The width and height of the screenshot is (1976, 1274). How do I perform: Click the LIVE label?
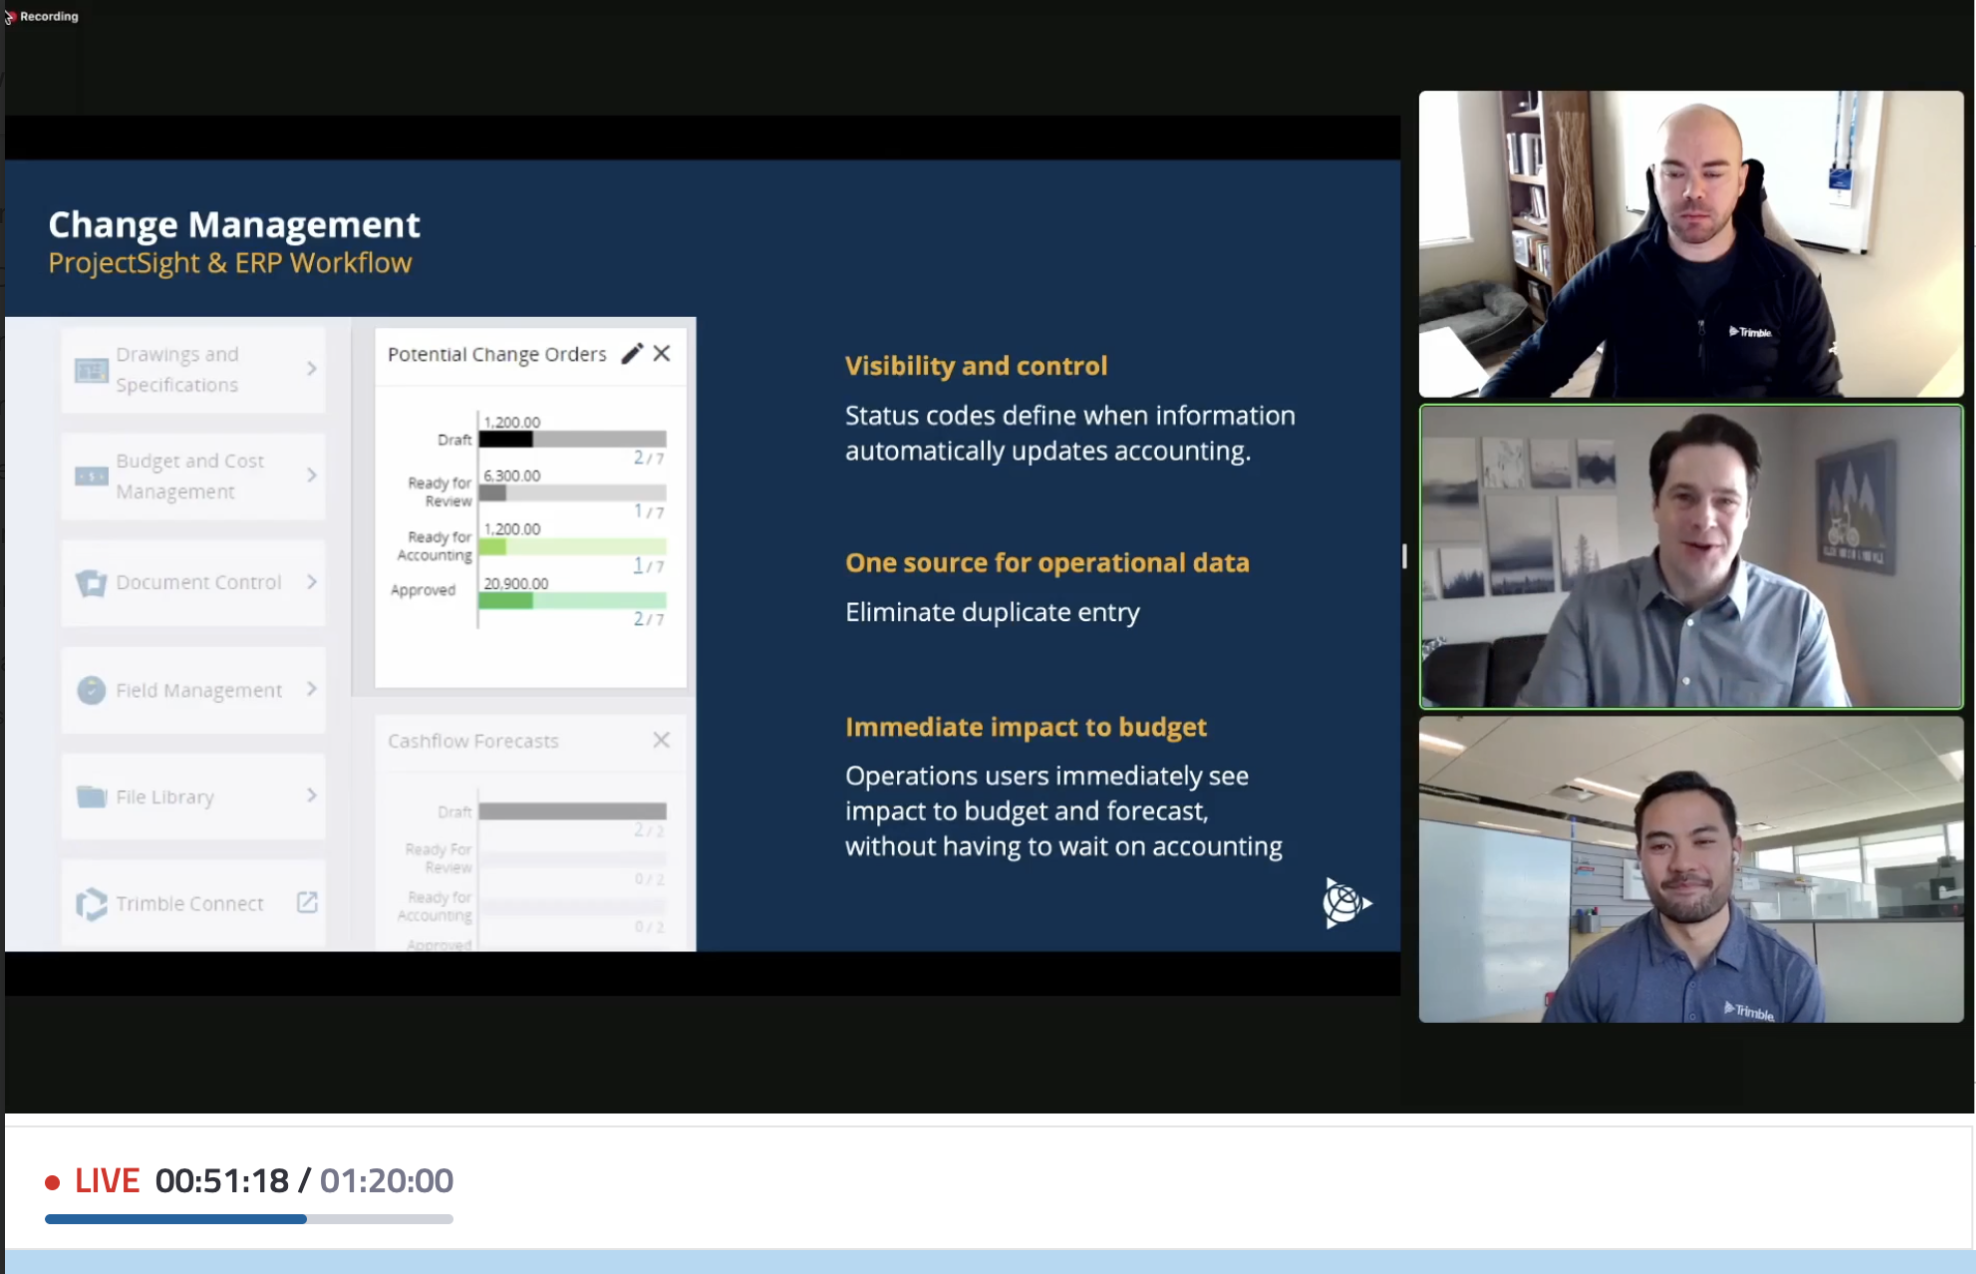(x=107, y=1181)
